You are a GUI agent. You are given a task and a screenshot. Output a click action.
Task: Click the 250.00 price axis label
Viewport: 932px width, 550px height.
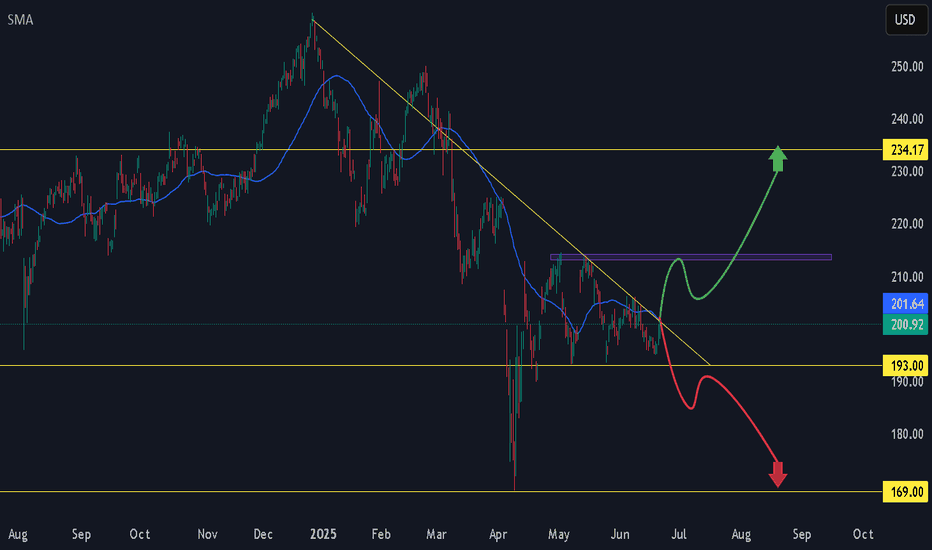907,67
